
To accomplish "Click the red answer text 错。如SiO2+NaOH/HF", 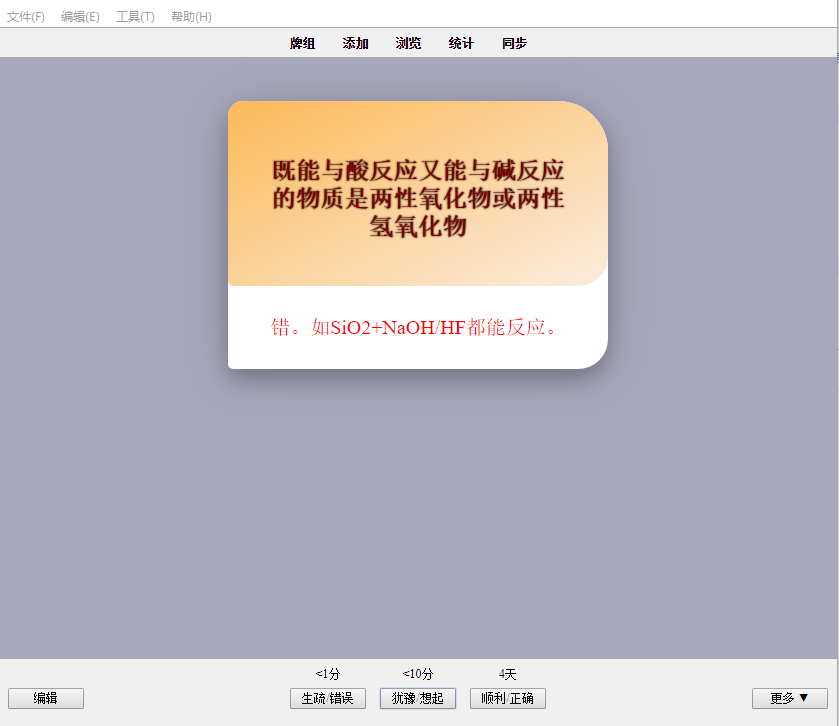I will 414,327.
